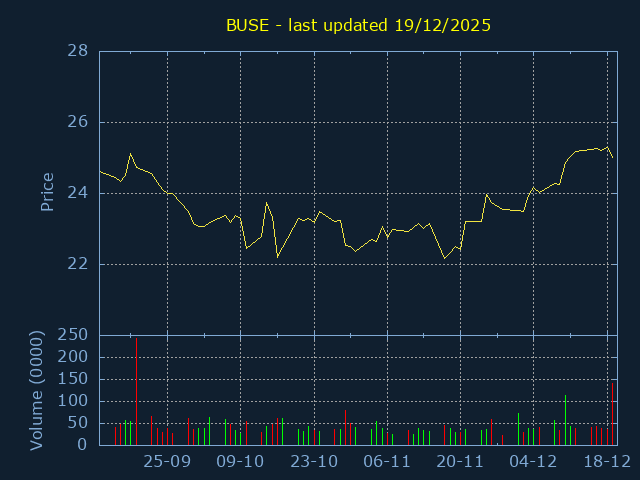The height and width of the screenshot is (480, 640).
Task: Click the 28 price axis value
Action: click(77, 51)
